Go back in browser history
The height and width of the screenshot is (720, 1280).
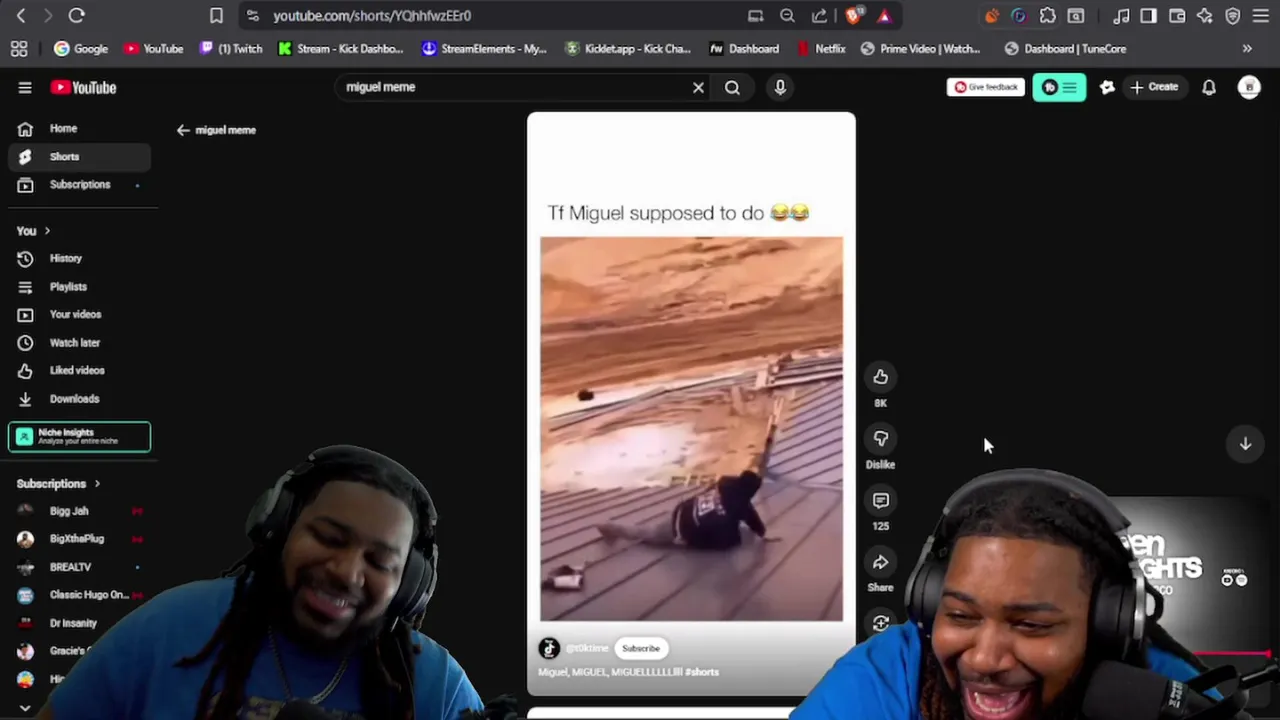pos(21,15)
